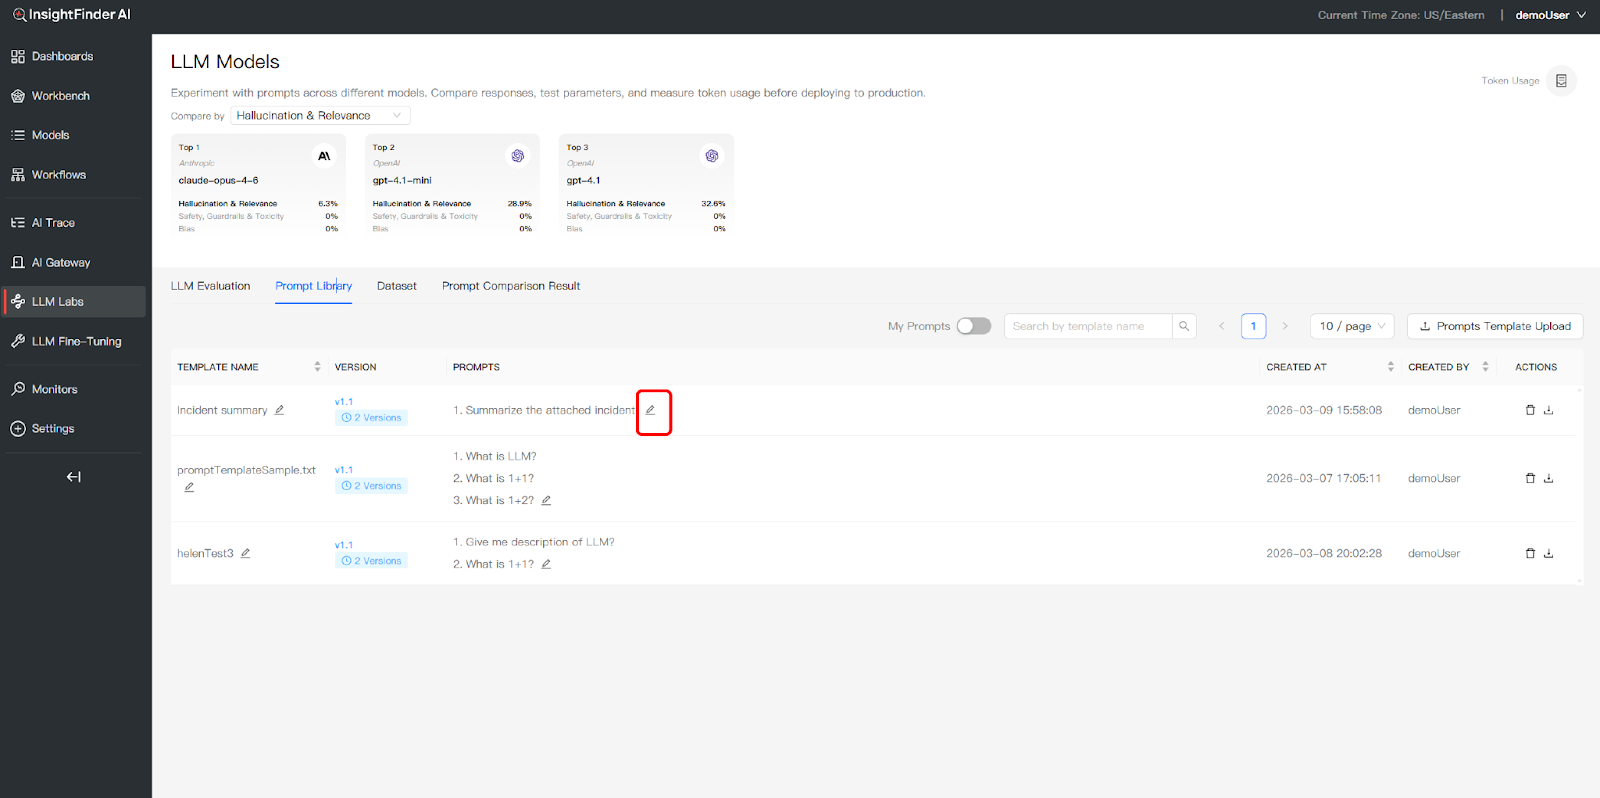Image resolution: width=1600 pixels, height=798 pixels.
Task: Focus the search by template name field
Action: pos(1087,326)
